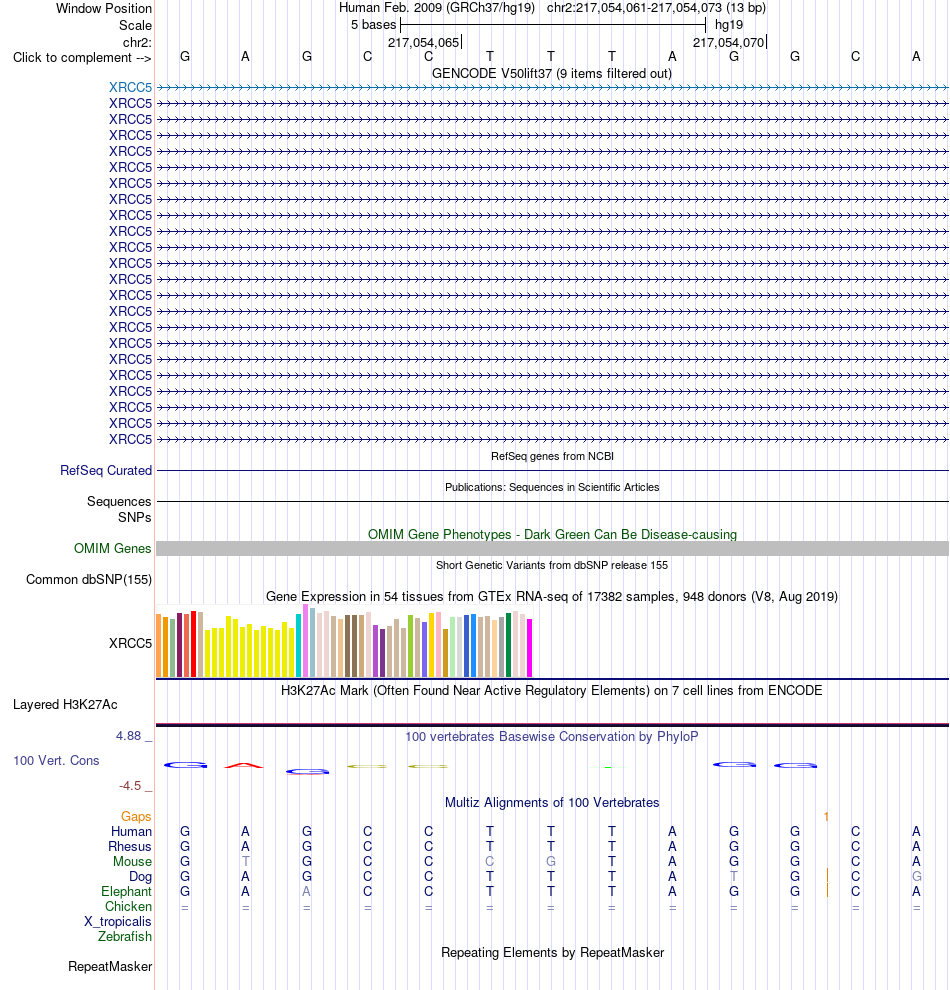The image size is (950, 990).
Task: Click XRCC5 label beside GTEx bar chart
Action: pyautogui.click(x=130, y=643)
